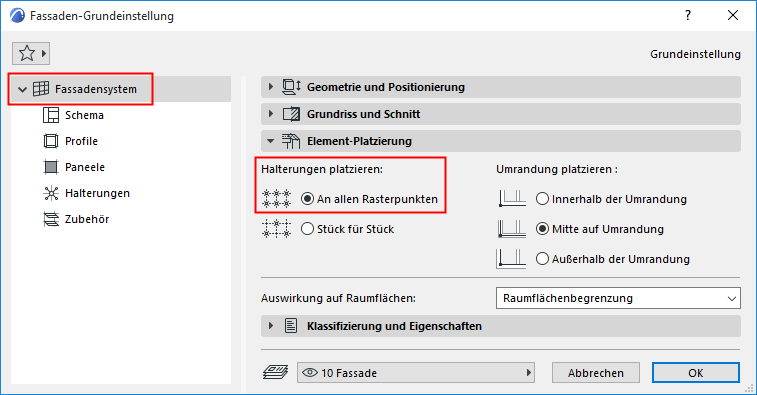Open the Zubehör accessories icon
This screenshot has width=757, height=395.
(x=51, y=219)
